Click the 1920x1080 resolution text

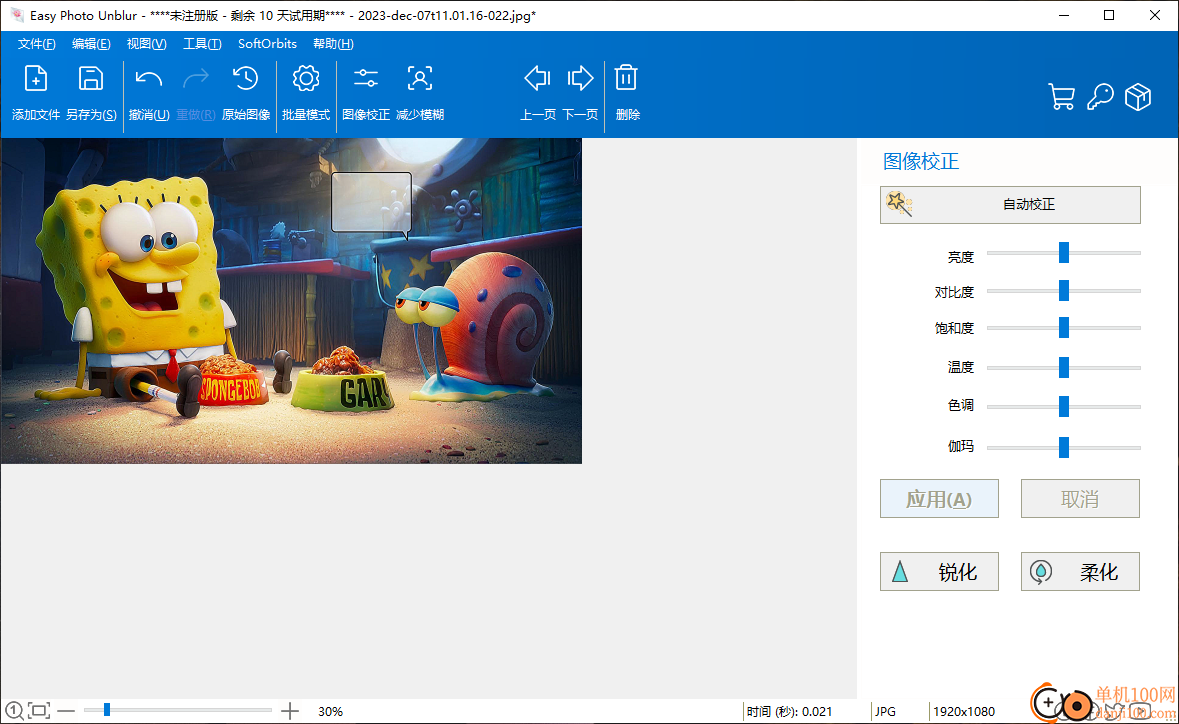coord(964,711)
